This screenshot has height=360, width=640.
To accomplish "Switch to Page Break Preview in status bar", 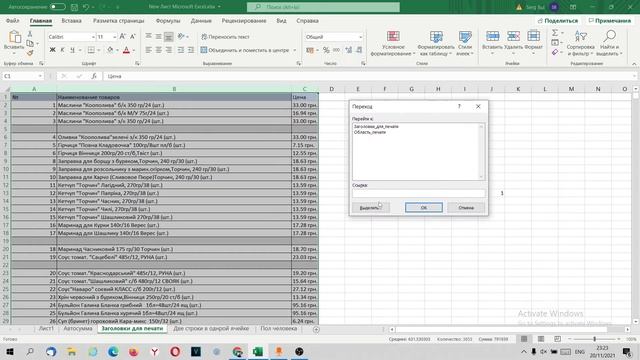I will point(558,339).
